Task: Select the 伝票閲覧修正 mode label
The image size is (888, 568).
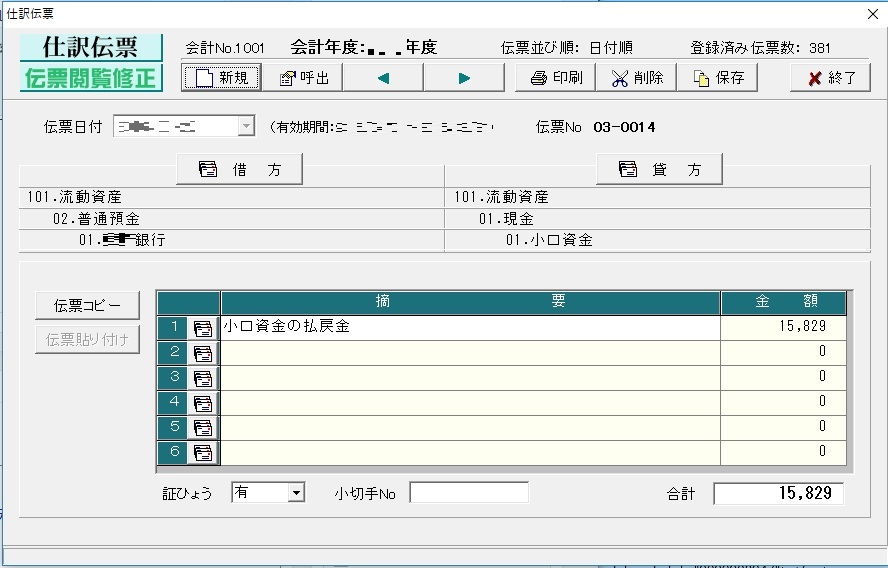Action: [90, 78]
